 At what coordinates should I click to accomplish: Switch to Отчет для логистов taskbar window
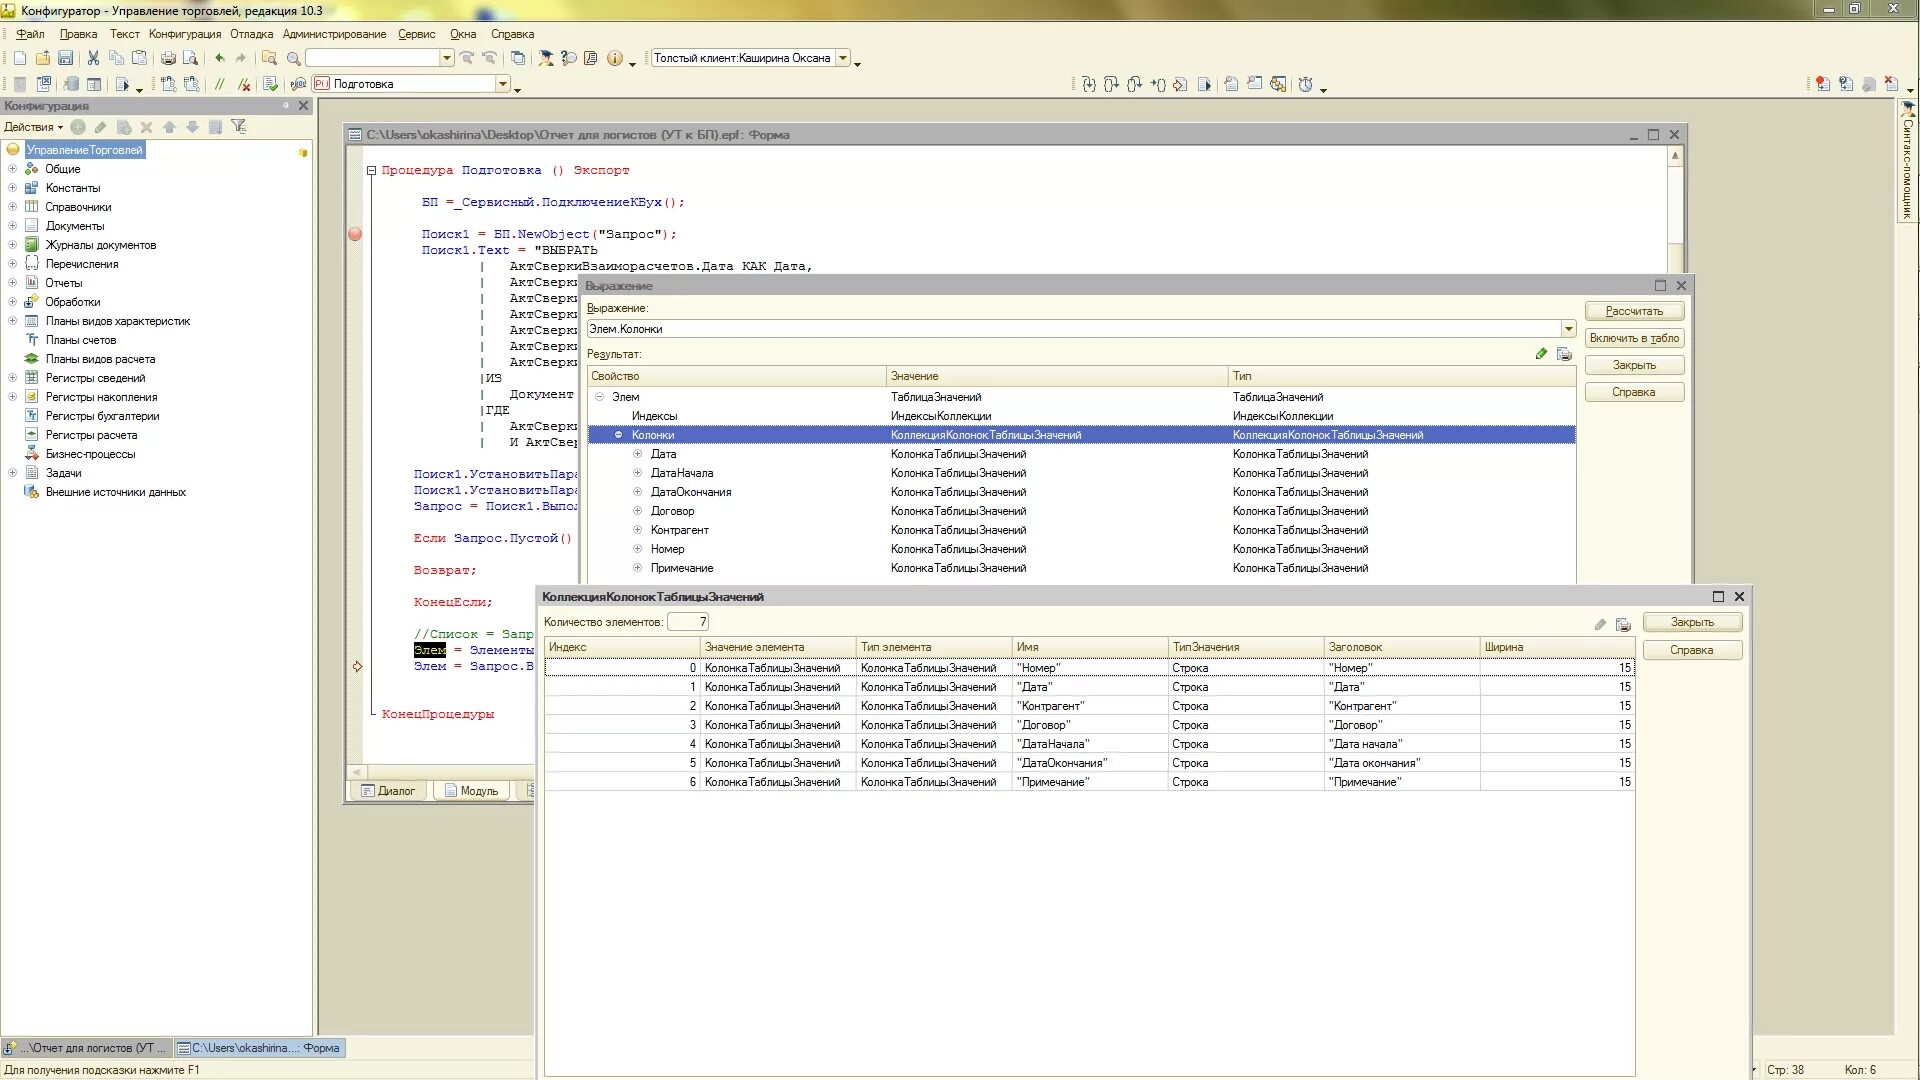click(x=88, y=1048)
